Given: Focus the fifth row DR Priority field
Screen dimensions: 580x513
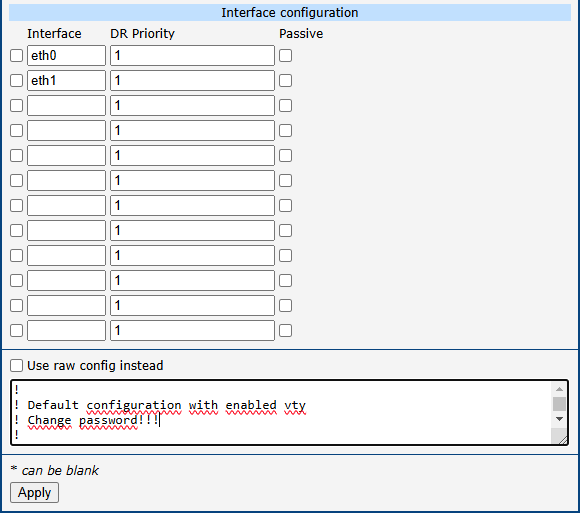Looking at the screenshot, I should [x=192, y=156].
